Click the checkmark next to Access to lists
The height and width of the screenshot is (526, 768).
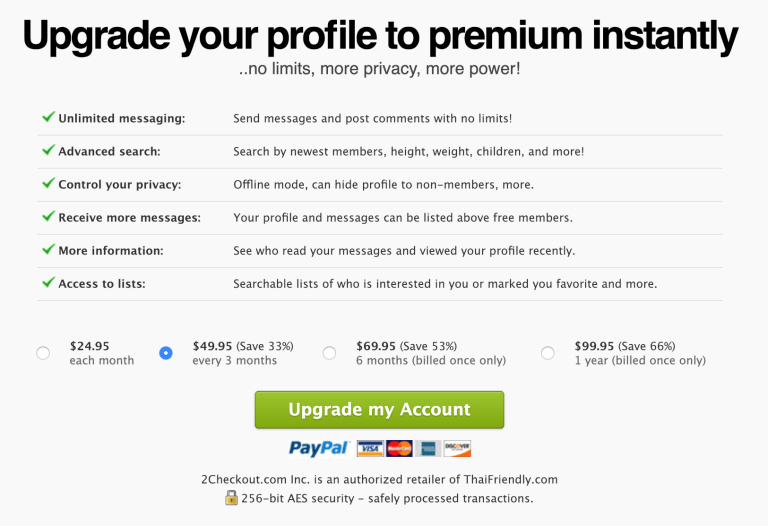tap(48, 283)
